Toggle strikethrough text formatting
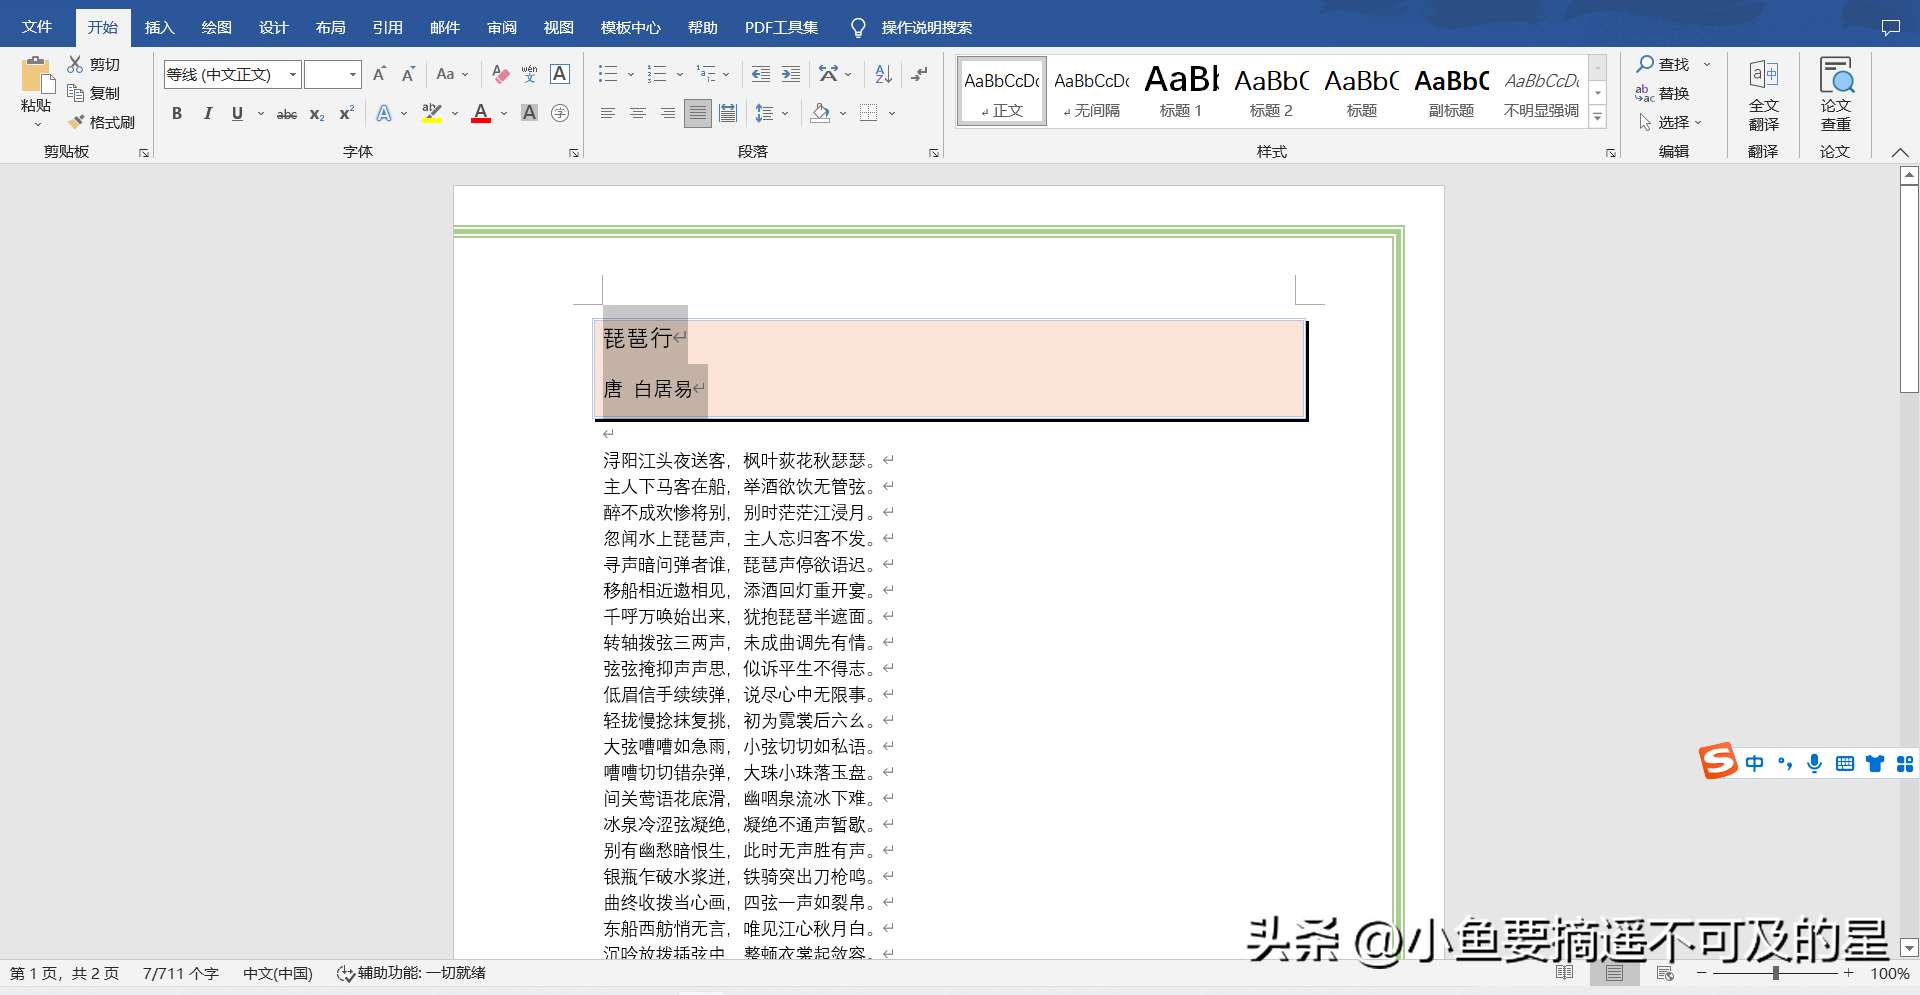1920x995 pixels. 287,114
